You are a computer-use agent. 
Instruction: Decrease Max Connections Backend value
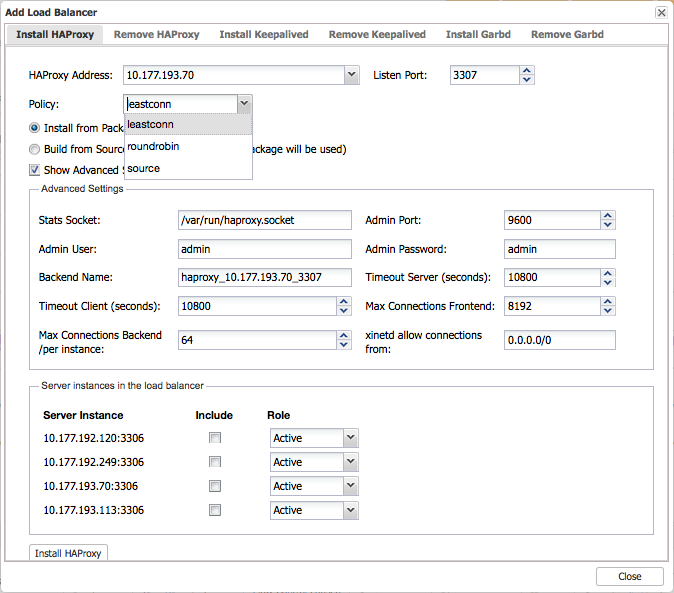[344, 345]
